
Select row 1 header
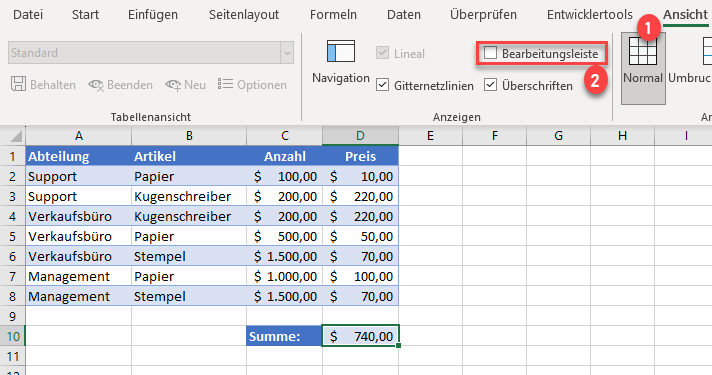(12, 156)
